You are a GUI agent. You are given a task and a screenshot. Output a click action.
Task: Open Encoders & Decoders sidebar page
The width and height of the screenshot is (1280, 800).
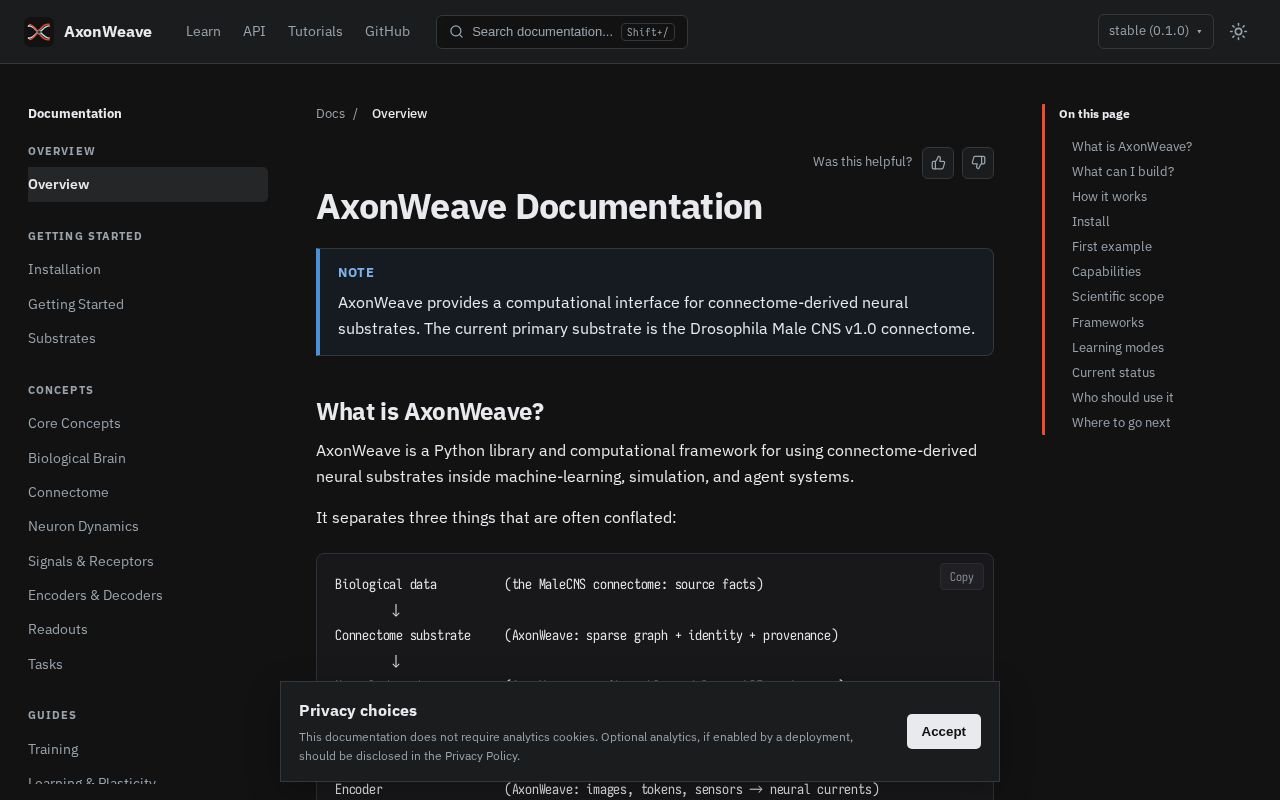95,595
